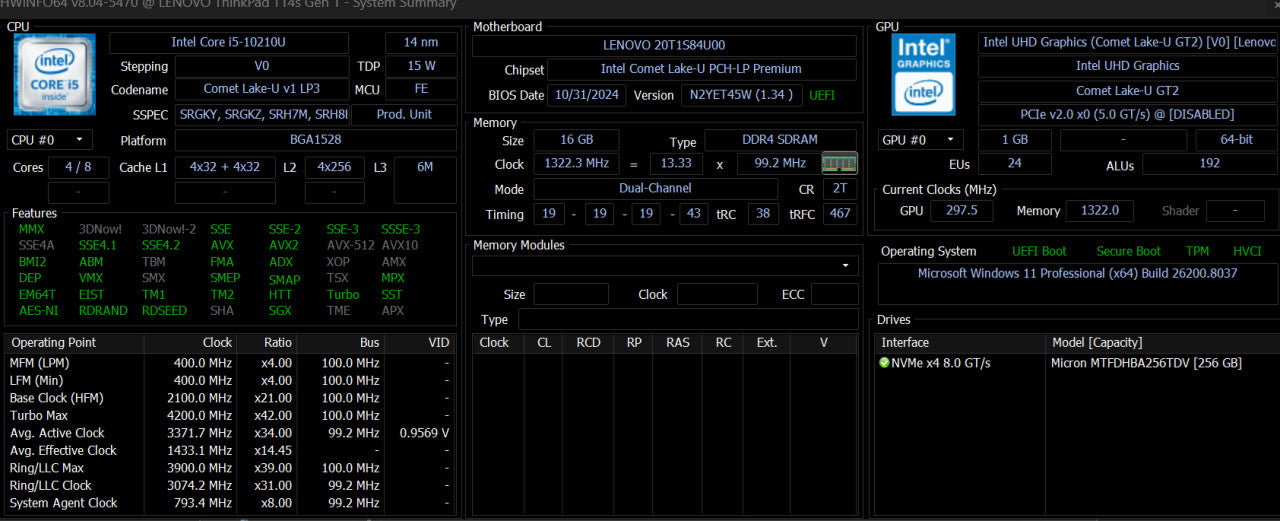Select the LENOVO 20T1S84U00 motherboard field

[664, 46]
